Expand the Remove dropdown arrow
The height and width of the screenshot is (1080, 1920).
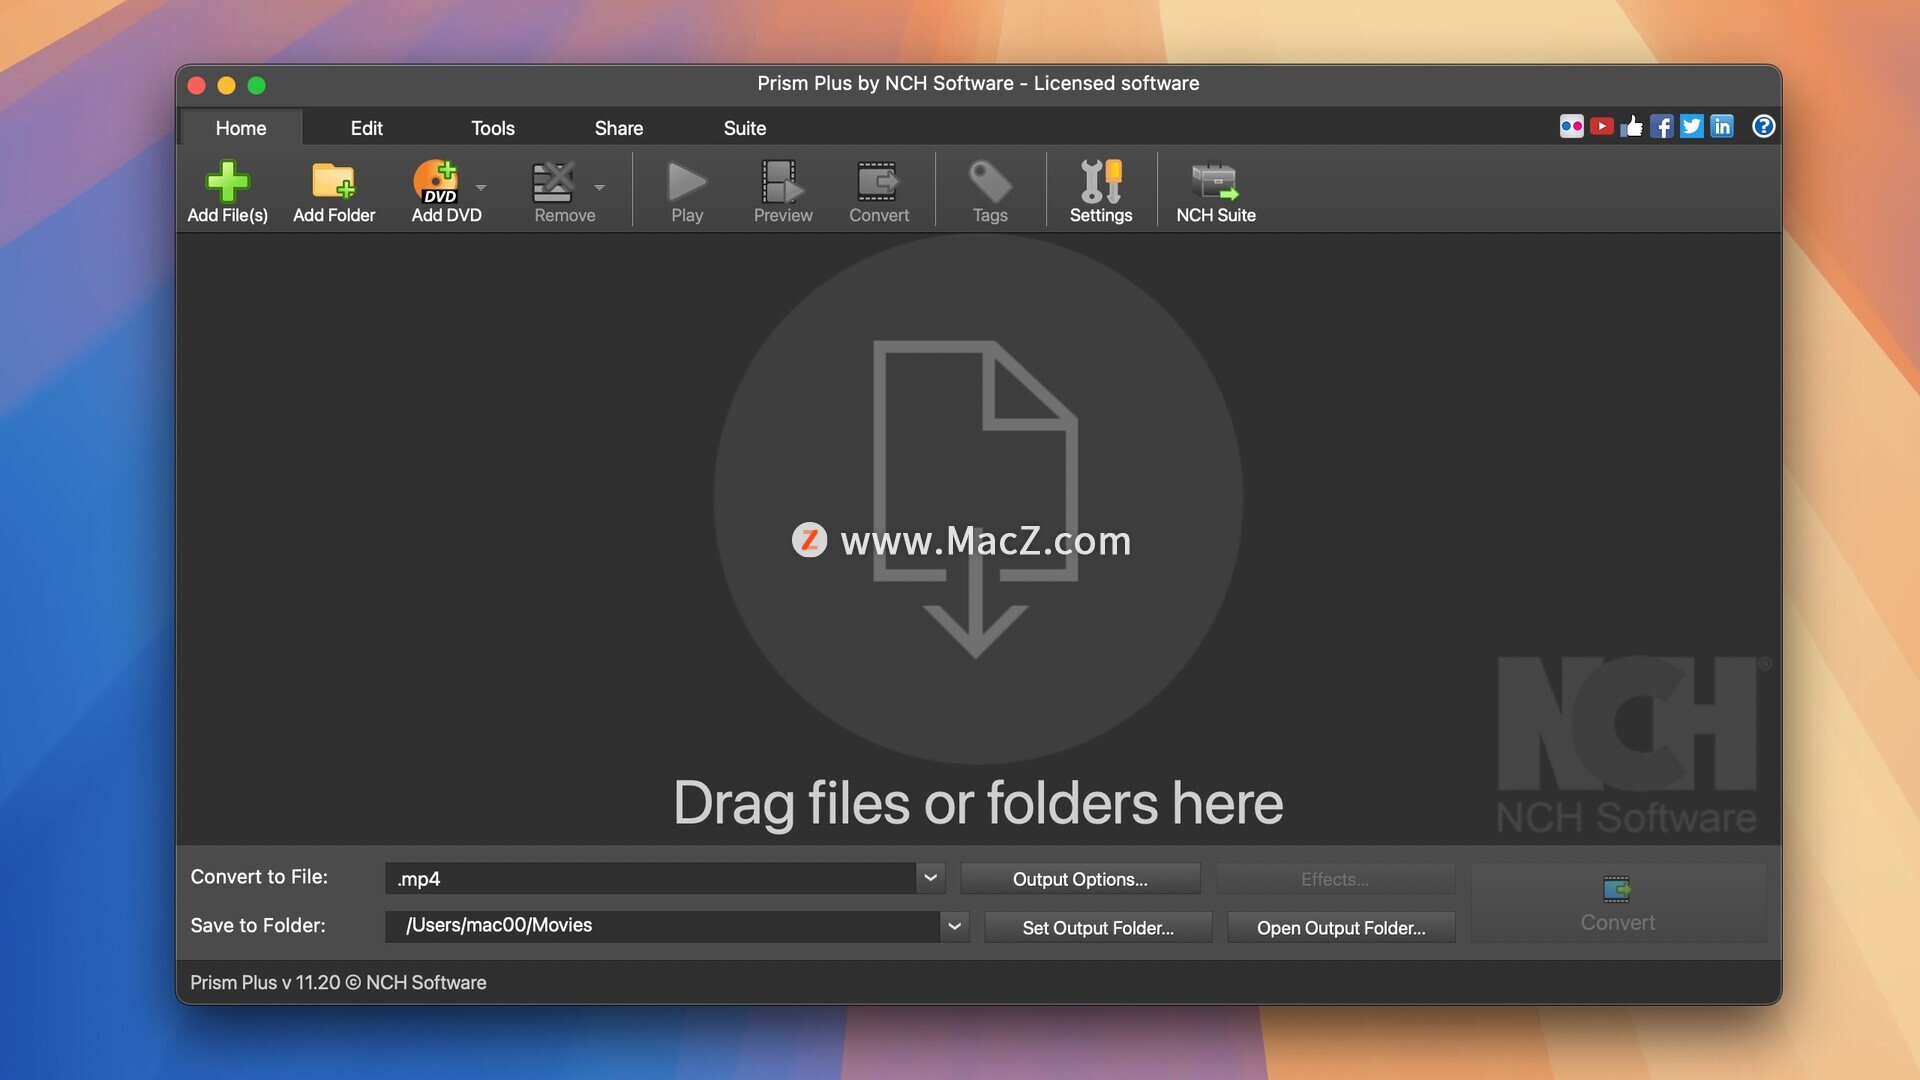coord(599,188)
